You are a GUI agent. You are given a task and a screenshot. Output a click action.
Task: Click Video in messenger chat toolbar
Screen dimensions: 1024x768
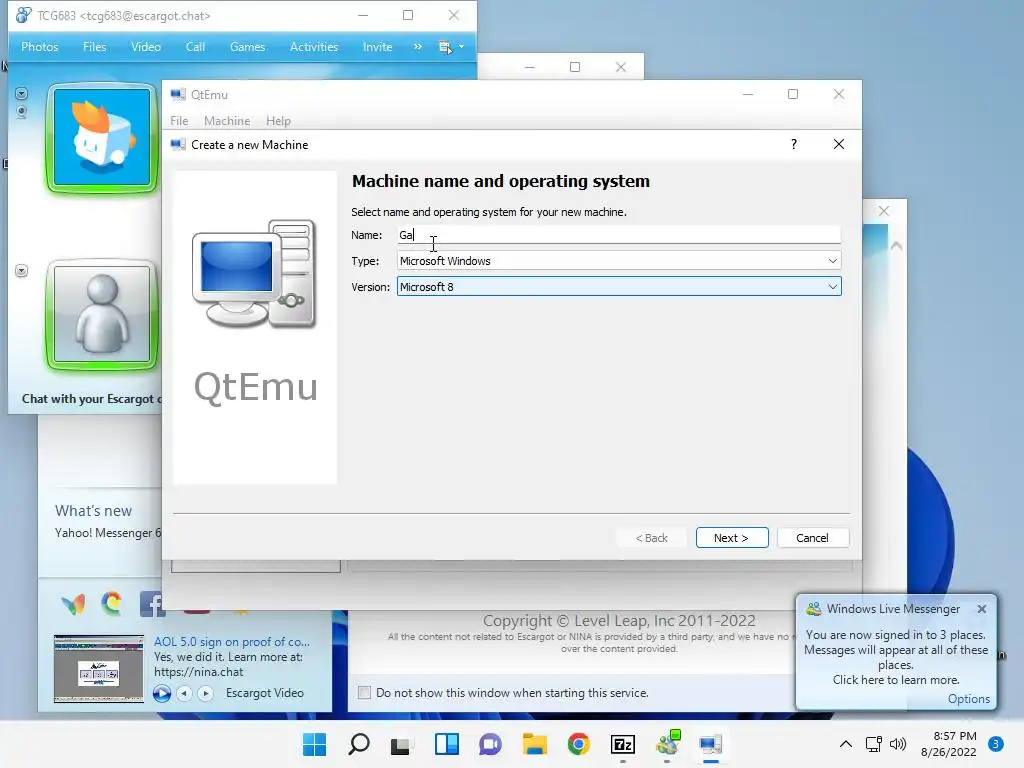[146, 47]
